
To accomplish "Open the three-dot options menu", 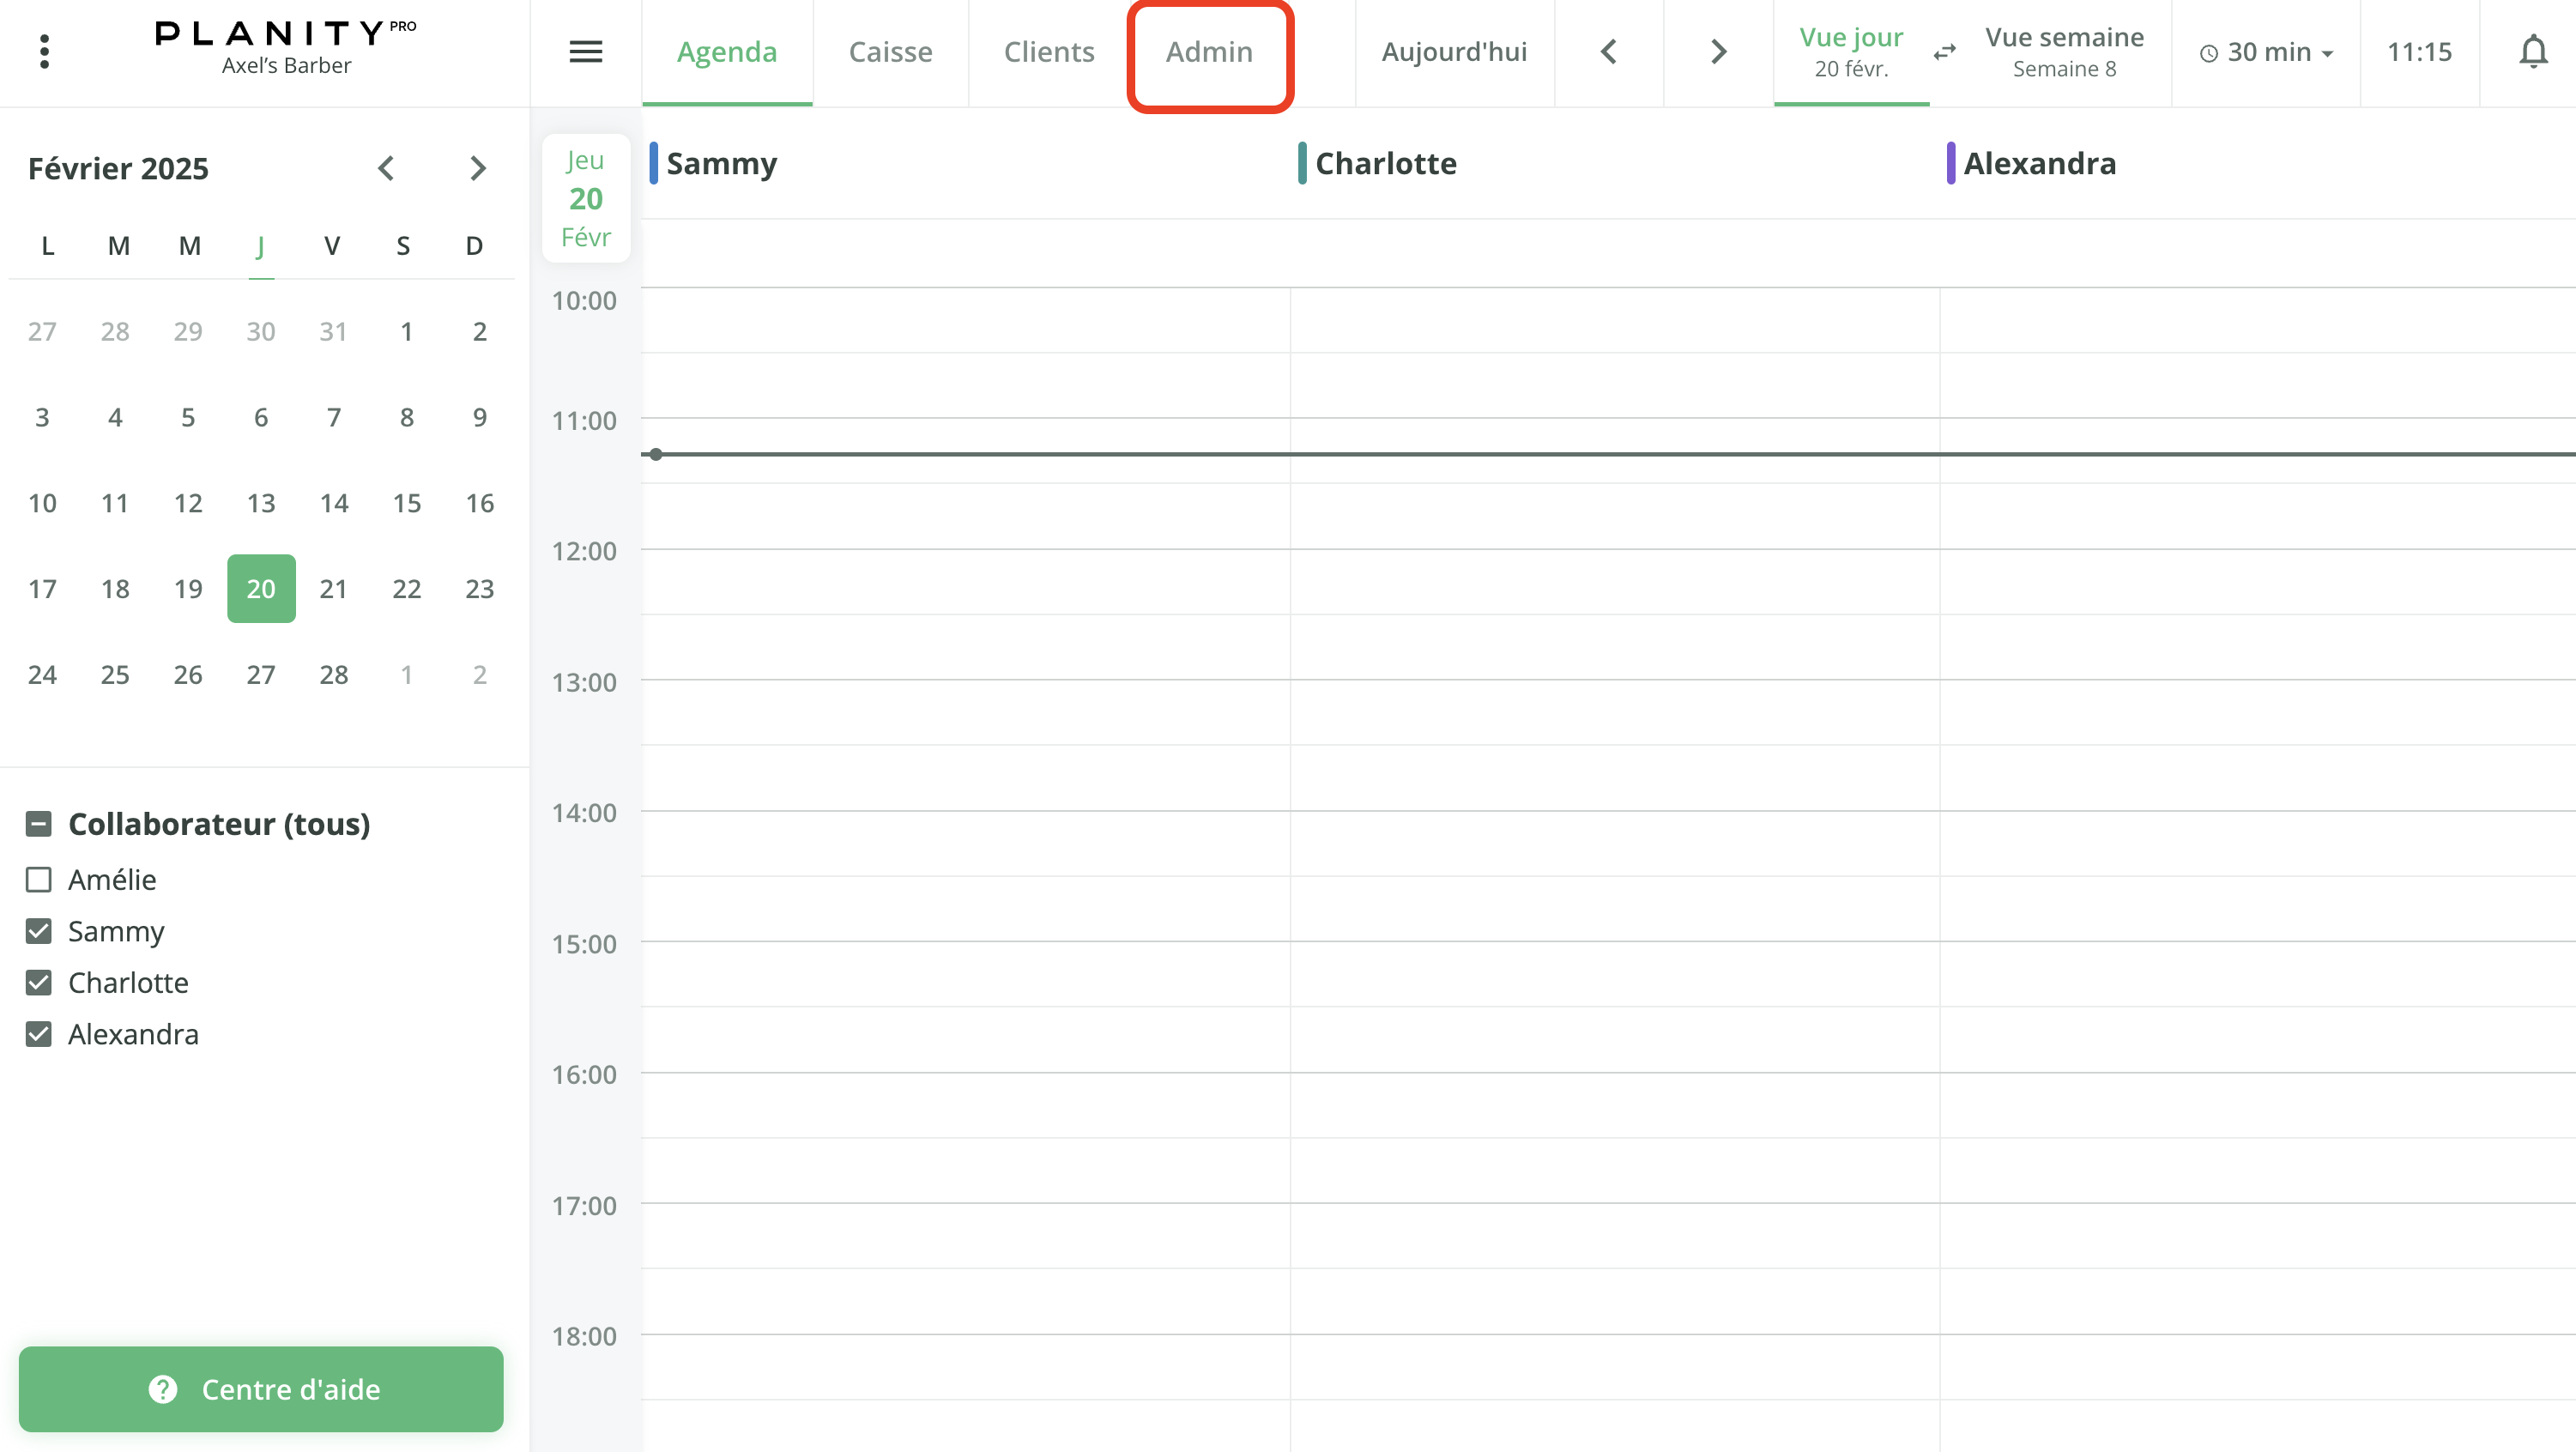I will 44,51.
